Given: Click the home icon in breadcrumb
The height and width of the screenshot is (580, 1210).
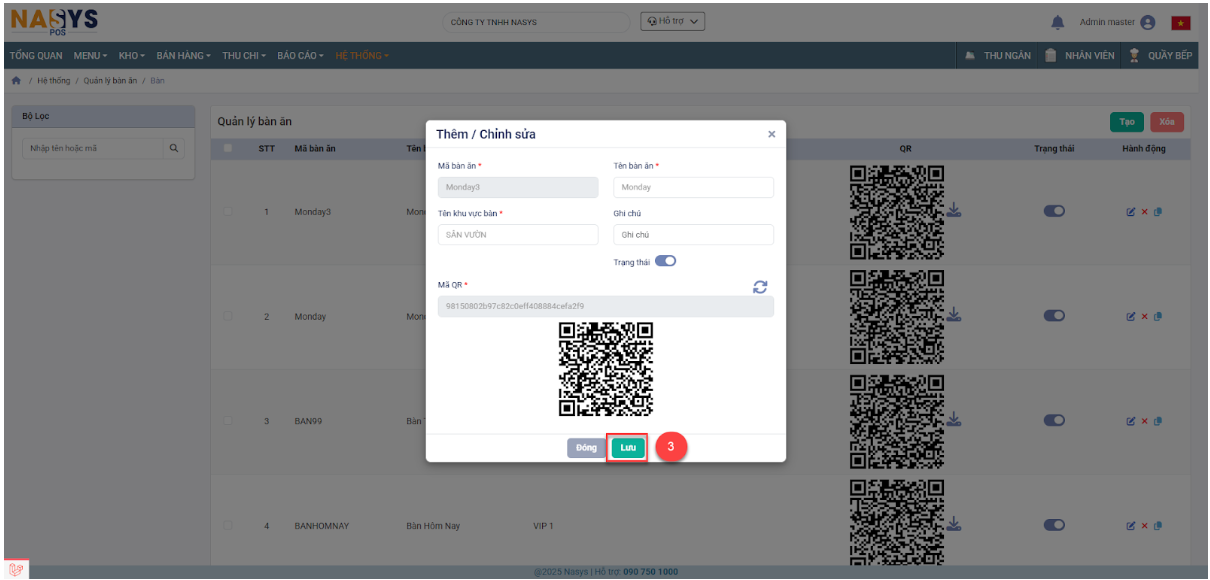Looking at the screenshot, I should click(x=15, y=80).
